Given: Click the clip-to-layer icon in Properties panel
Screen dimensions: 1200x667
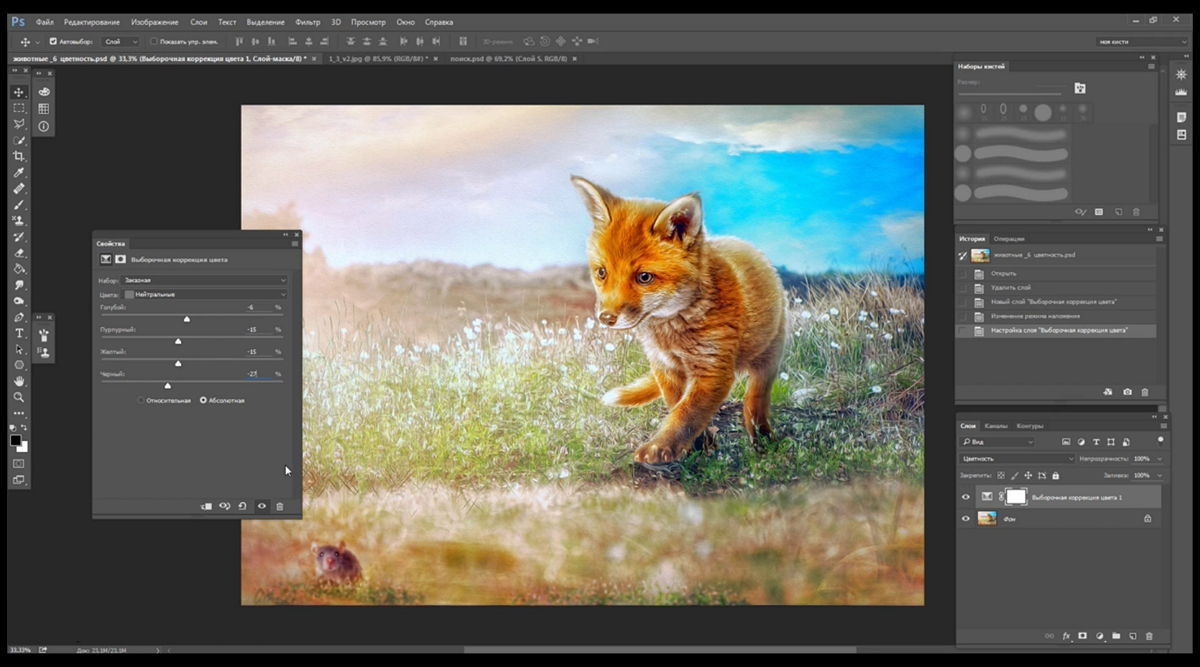Looking at the screenshot, I should pos(206,506).
